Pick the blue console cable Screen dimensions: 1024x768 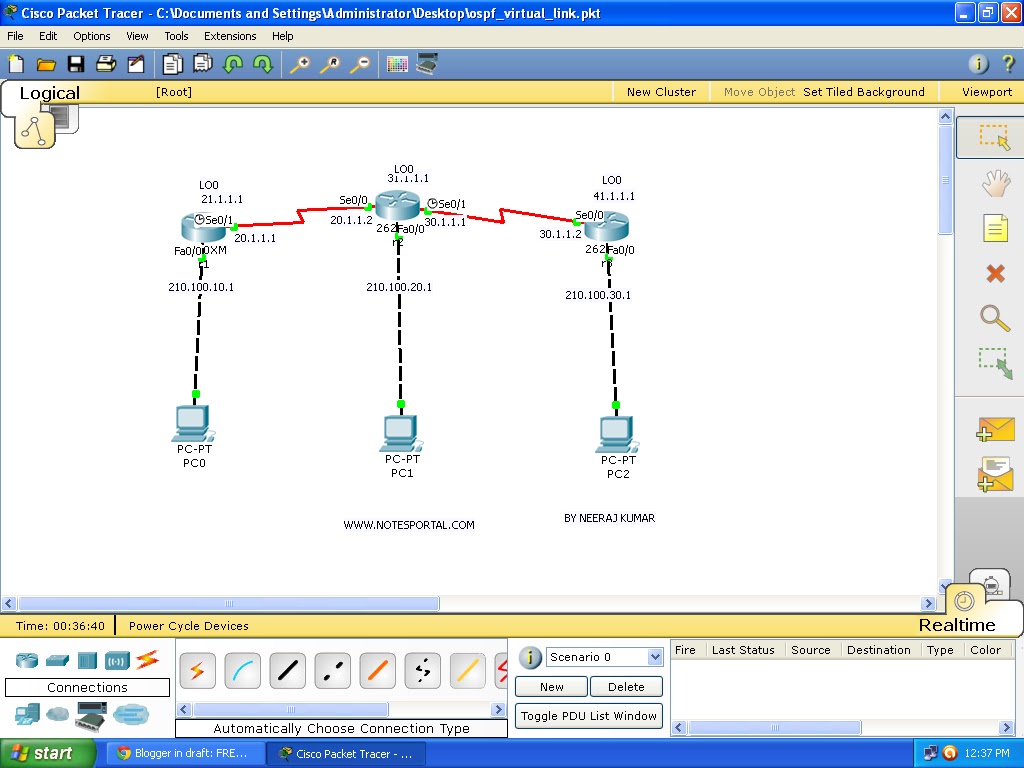coord(242,671)
